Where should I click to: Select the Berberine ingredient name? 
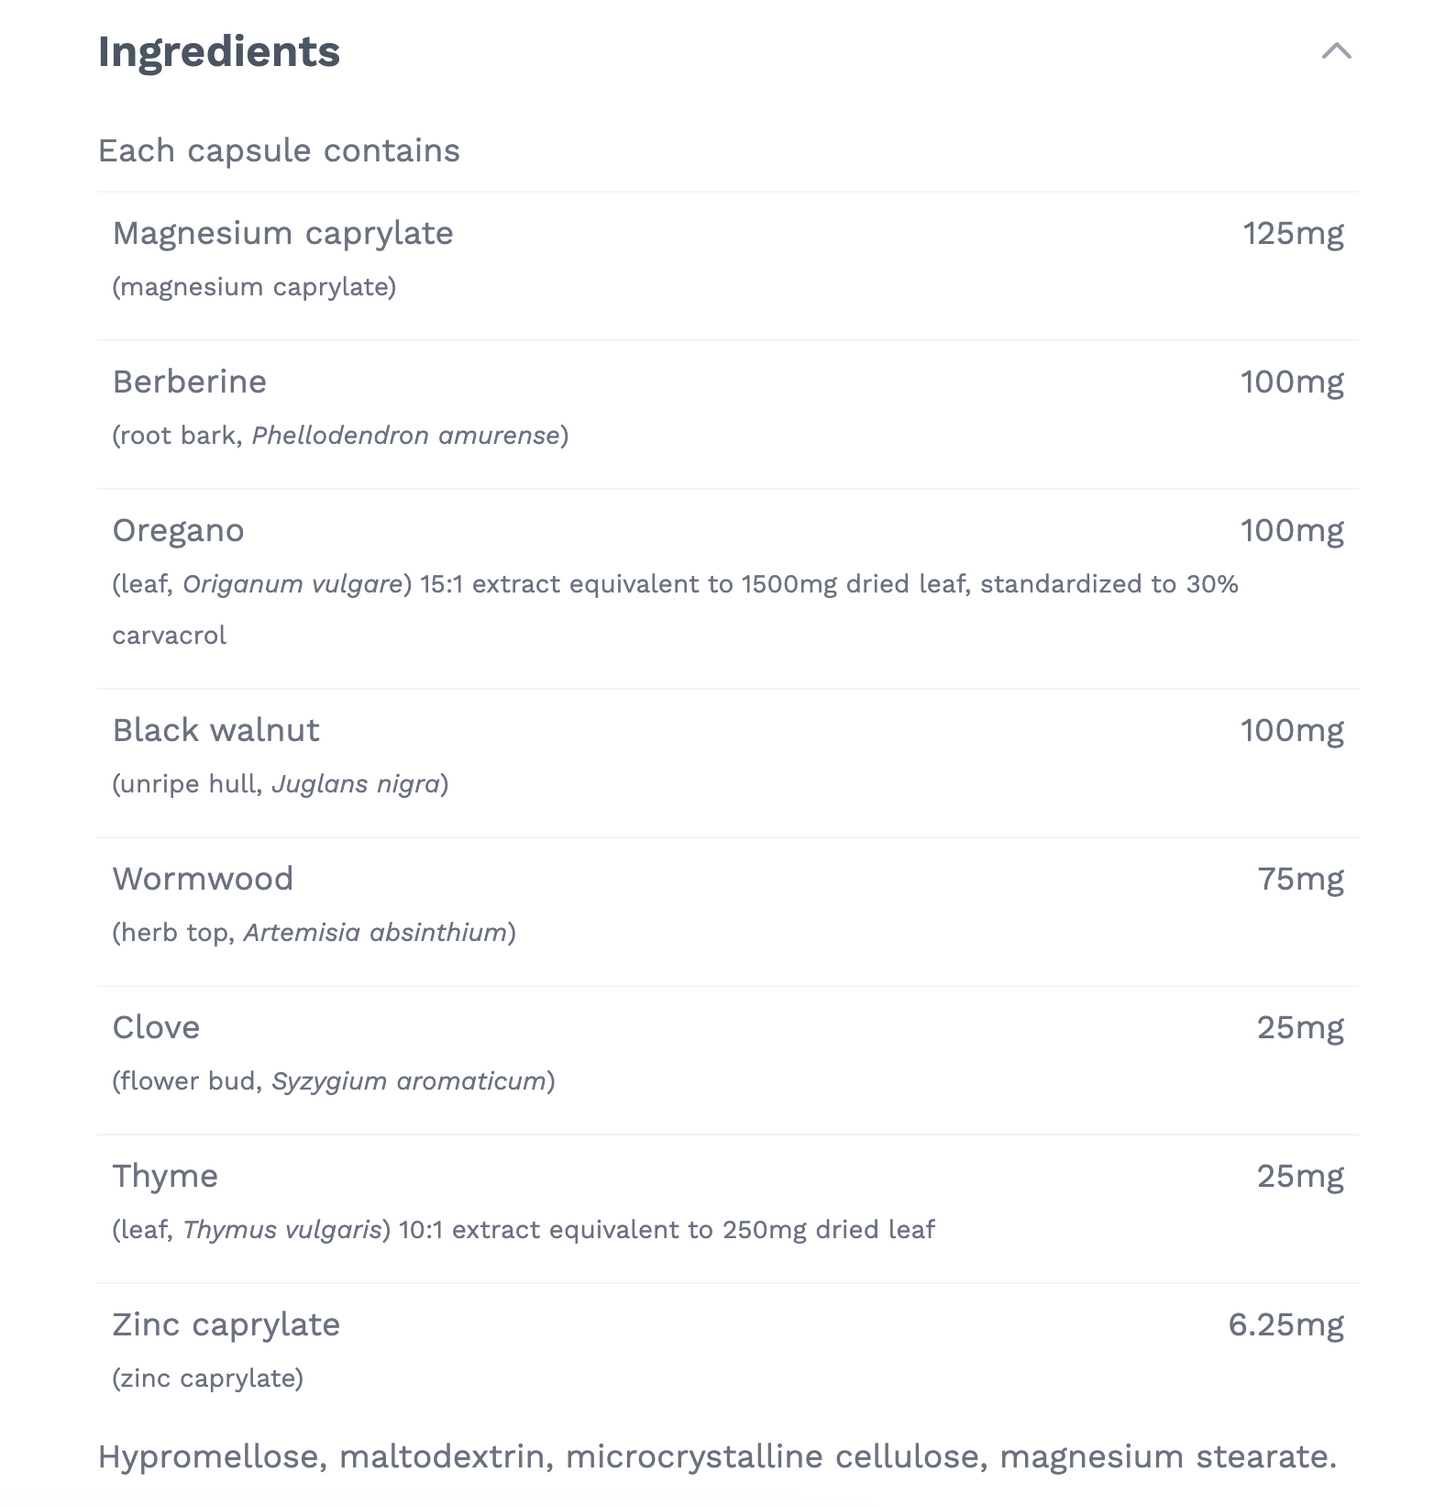tap(189, 382)
